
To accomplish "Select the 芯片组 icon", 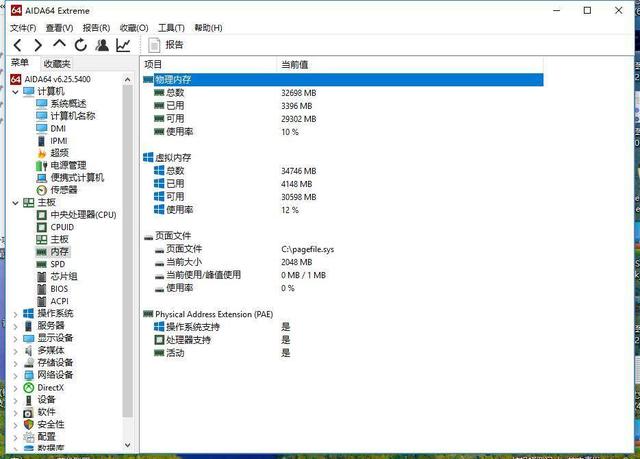I will pos(42,277).
